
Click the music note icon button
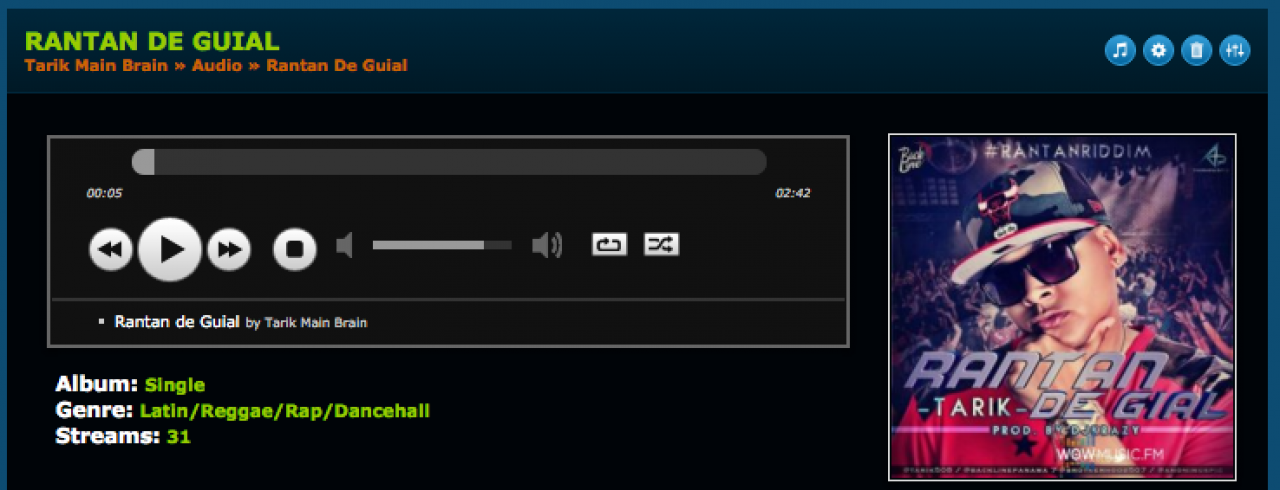pos(1120,50)
